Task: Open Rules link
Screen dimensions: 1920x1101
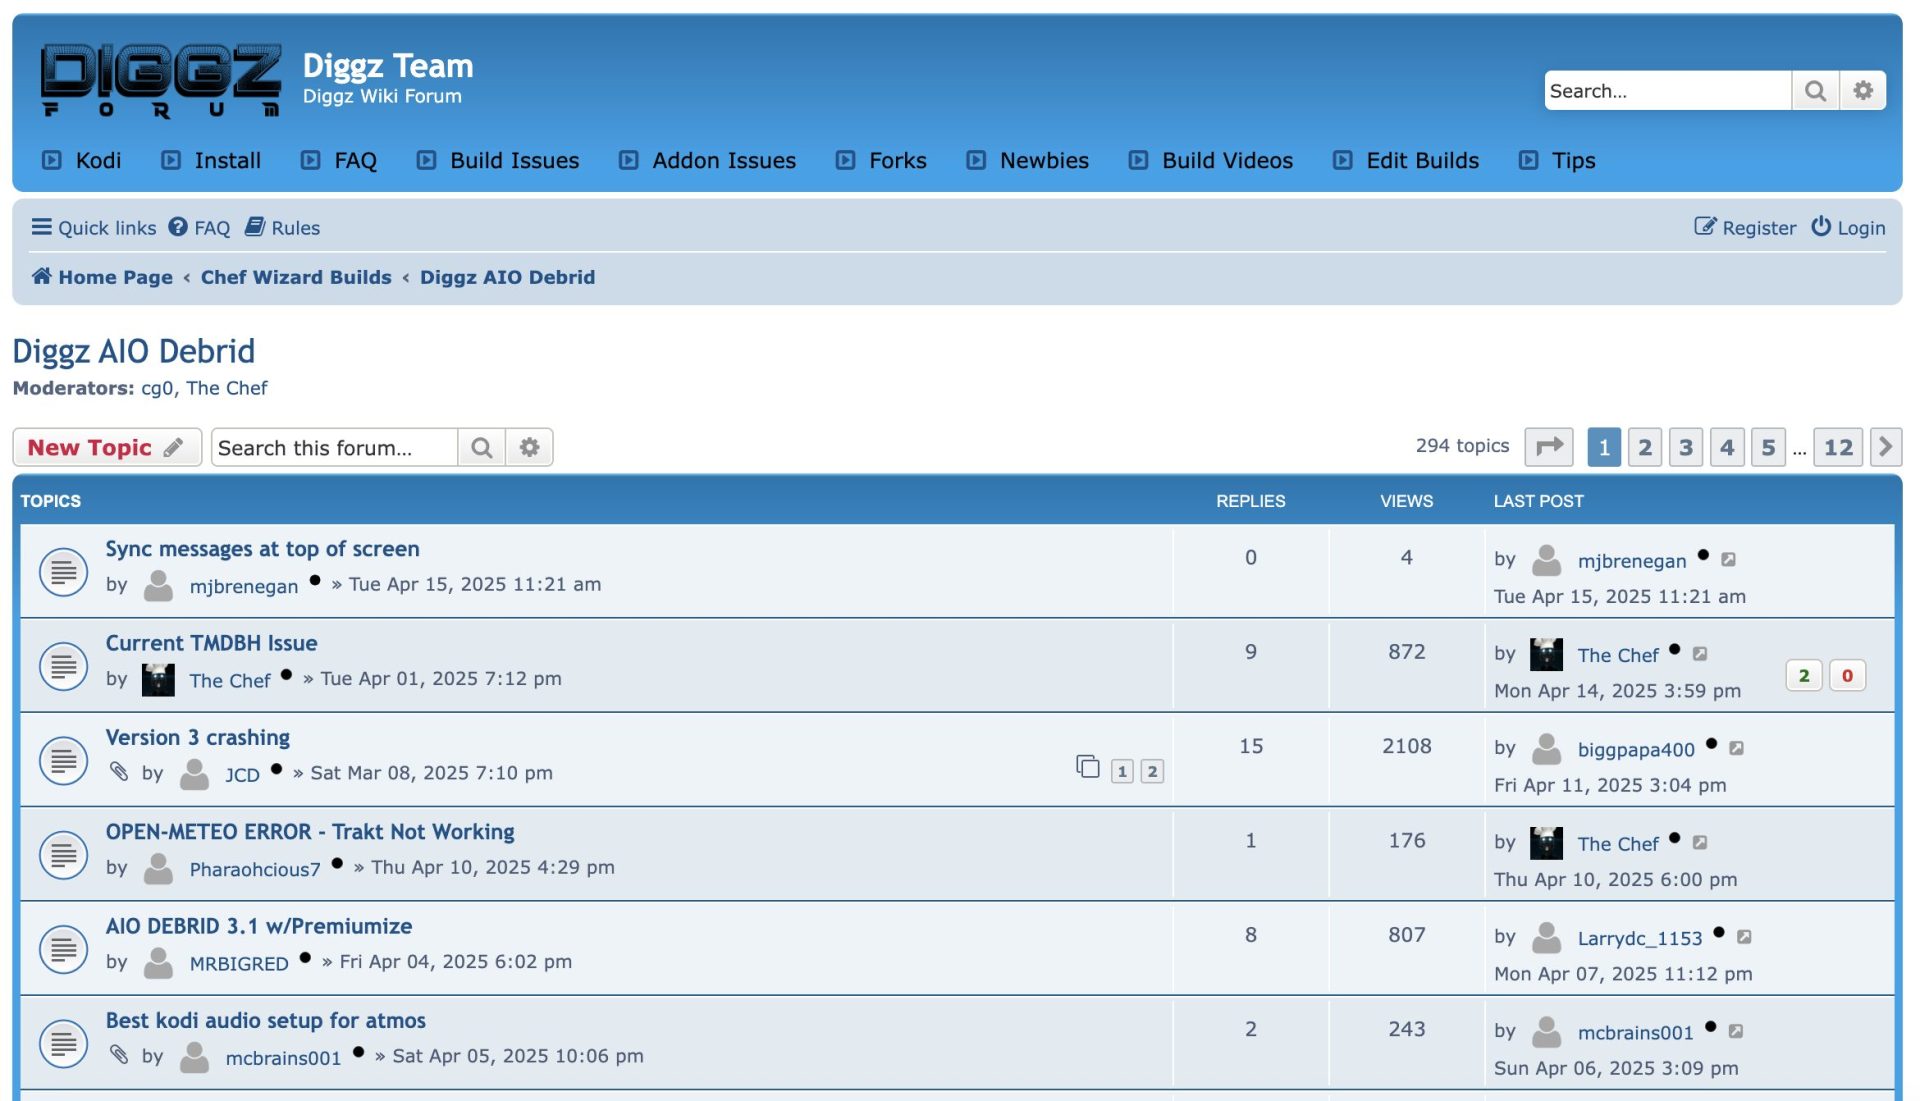Action: click(283, 227)
